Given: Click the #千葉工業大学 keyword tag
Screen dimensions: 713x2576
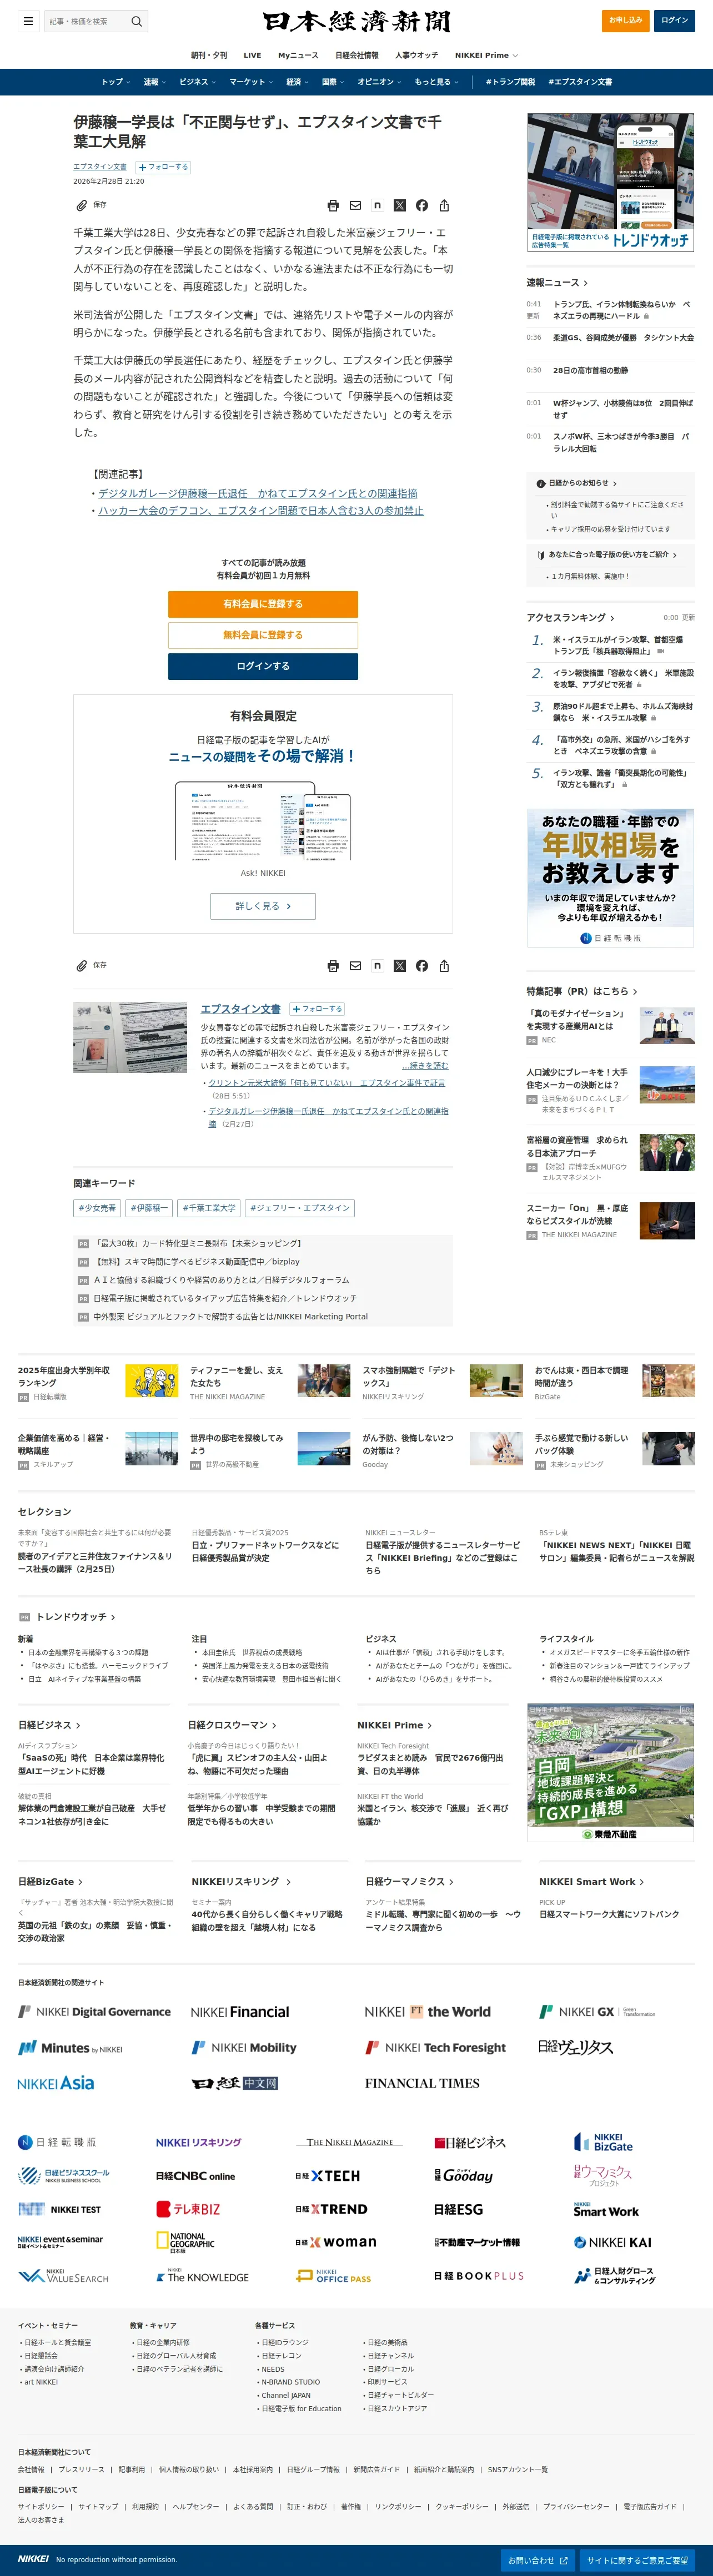Looking at the screenshot, I should (x=210, y=1208).
